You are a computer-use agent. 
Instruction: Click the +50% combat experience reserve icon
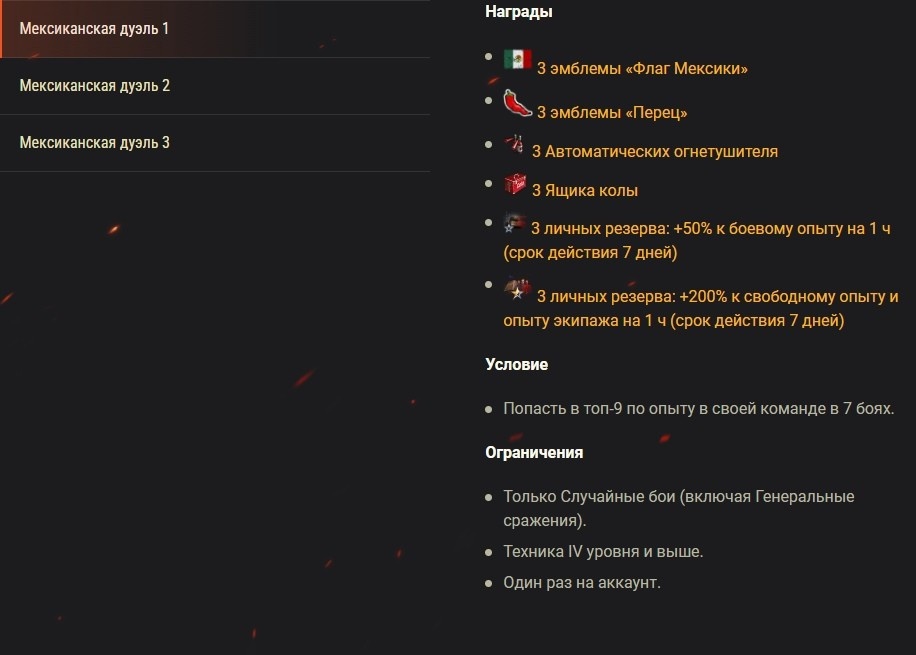(515, 223)
